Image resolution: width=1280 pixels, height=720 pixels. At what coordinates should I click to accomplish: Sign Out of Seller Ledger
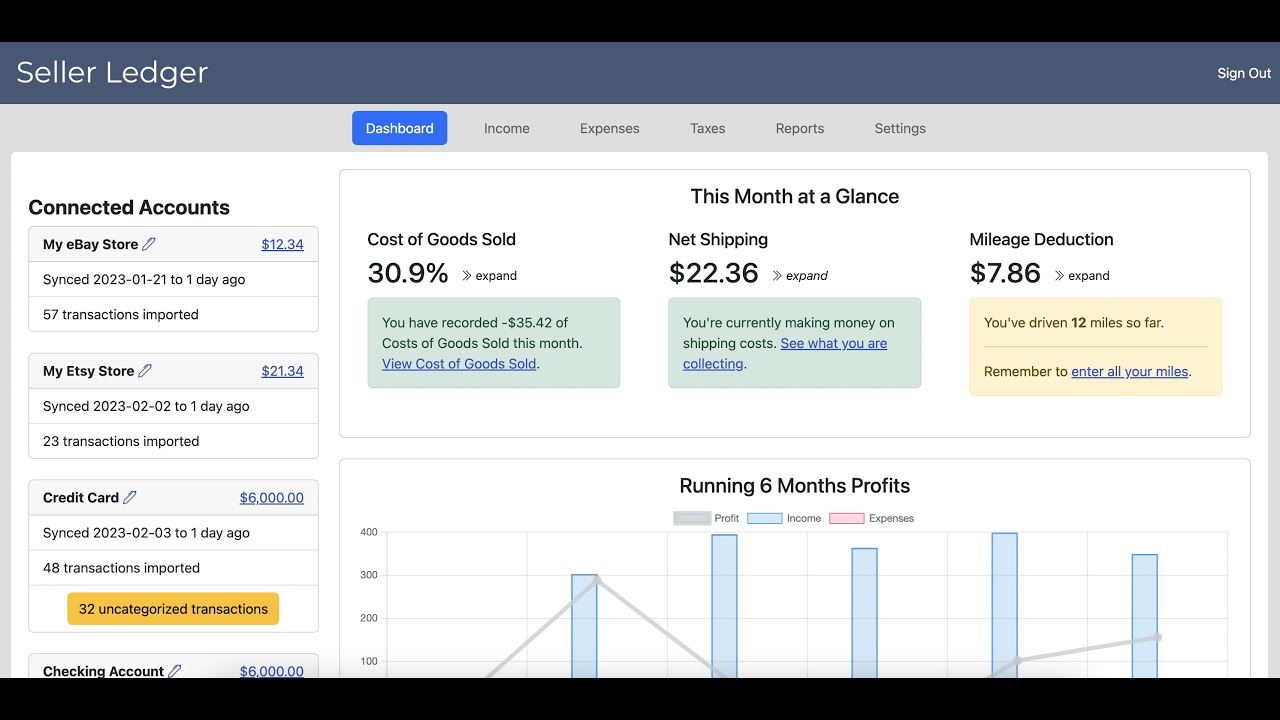(x=1244, y=73)
